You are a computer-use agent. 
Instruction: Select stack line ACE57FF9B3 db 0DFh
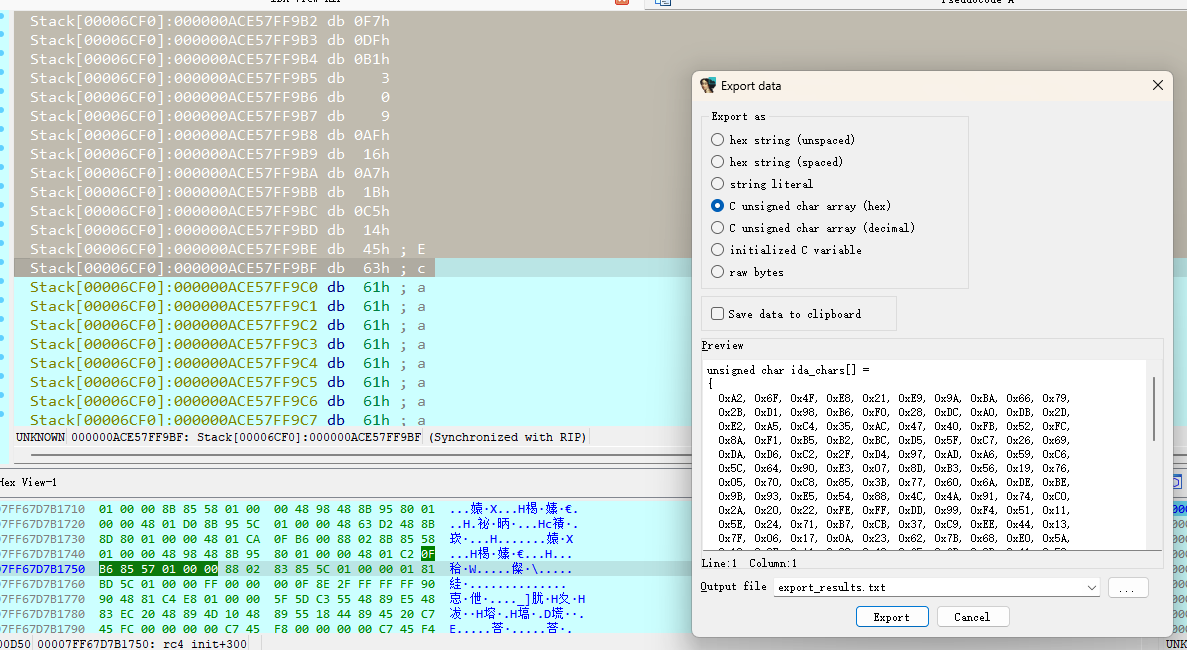tap(210, 40)
